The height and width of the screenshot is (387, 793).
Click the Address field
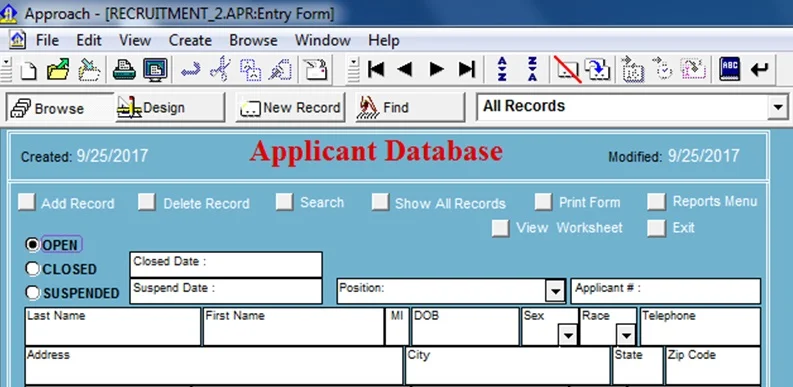[214, 366]
